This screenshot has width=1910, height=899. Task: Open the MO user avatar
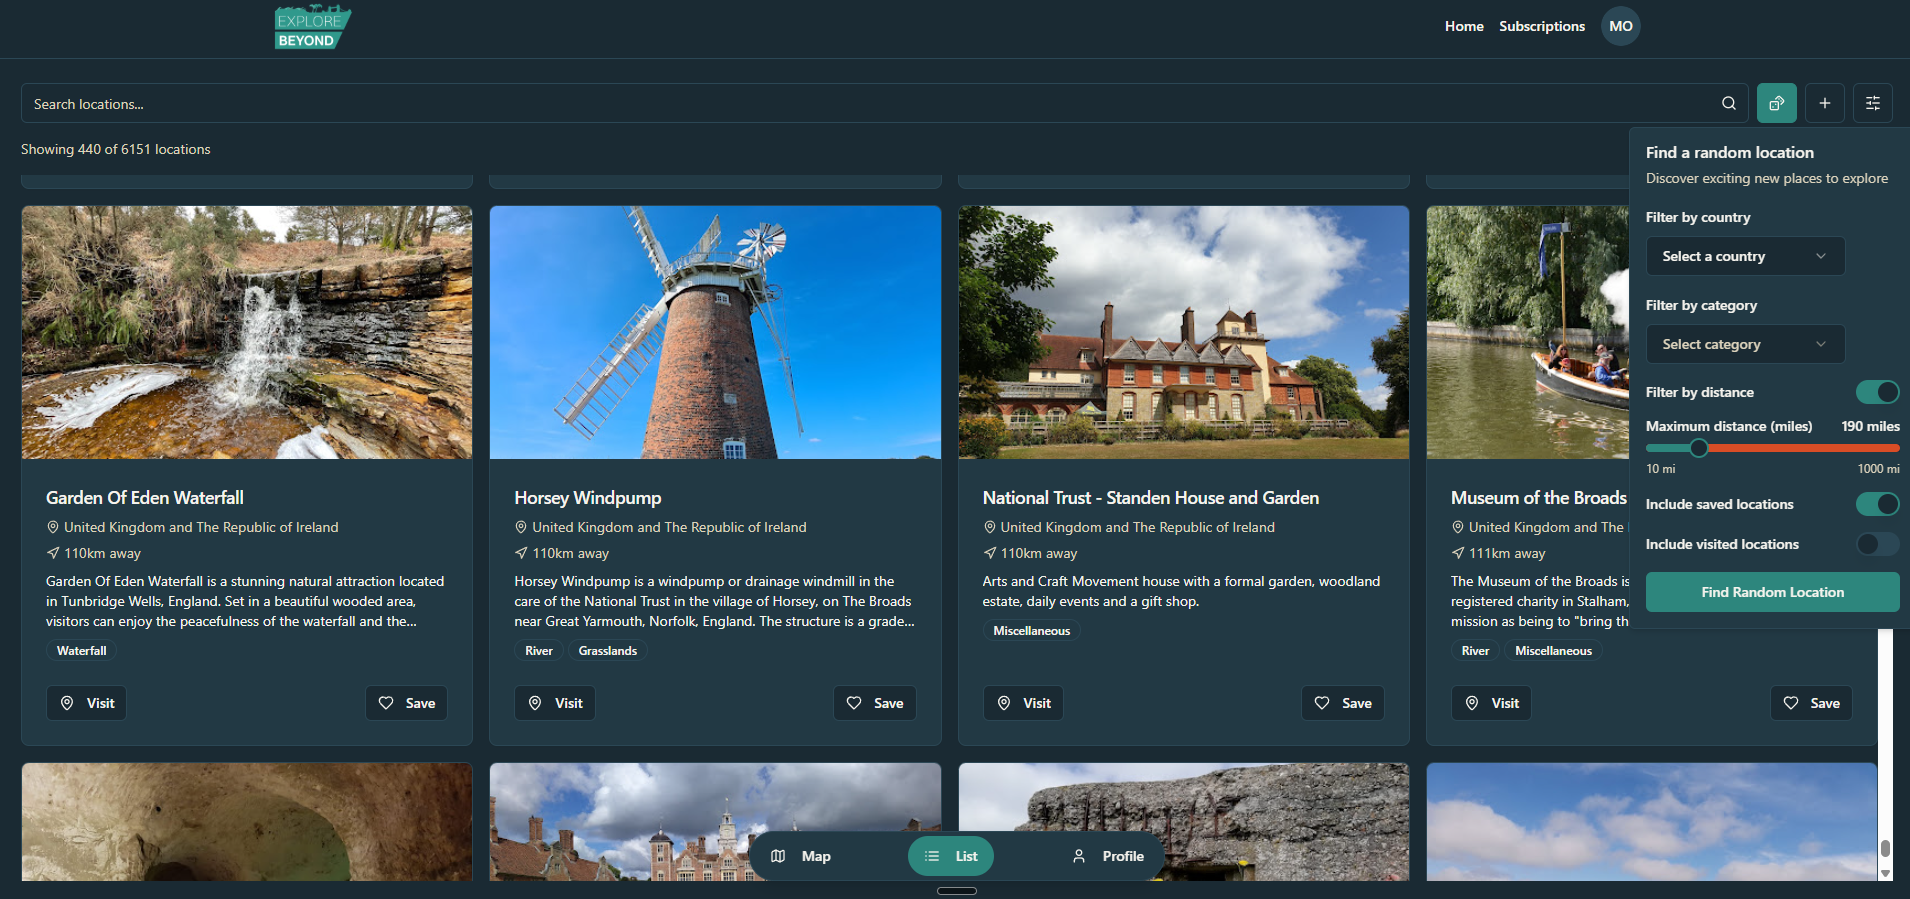[x=1620, y=26]
